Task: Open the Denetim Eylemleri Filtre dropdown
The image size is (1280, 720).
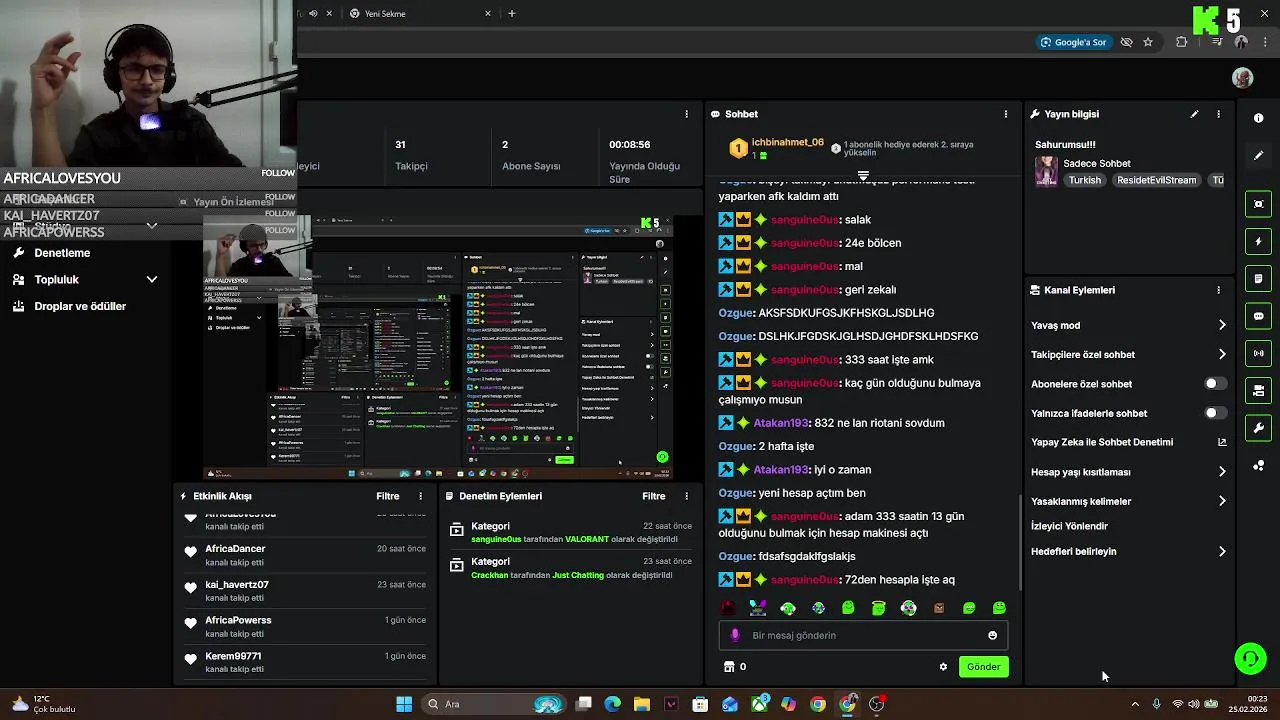Action: [654, 496]
